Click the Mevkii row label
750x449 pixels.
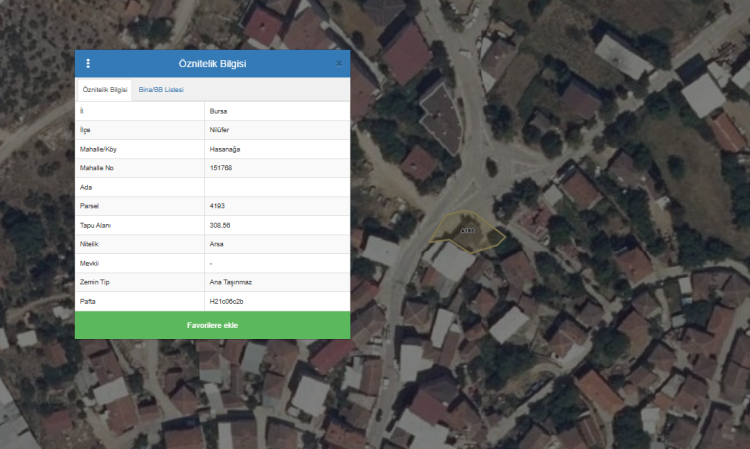[89, 262]
